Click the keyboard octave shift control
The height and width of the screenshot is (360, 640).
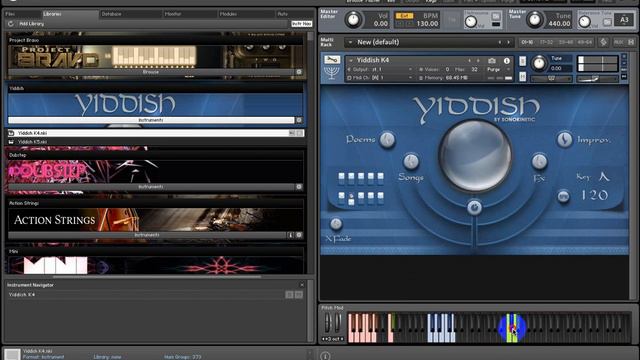(x=333, y=339)
